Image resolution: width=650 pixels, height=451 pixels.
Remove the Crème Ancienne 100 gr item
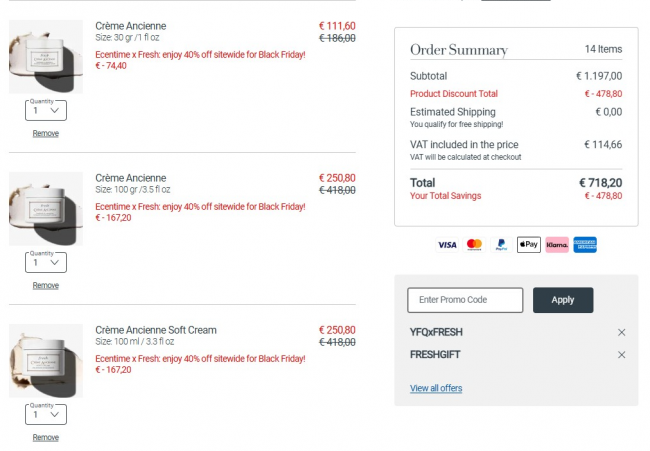[45, 285]
